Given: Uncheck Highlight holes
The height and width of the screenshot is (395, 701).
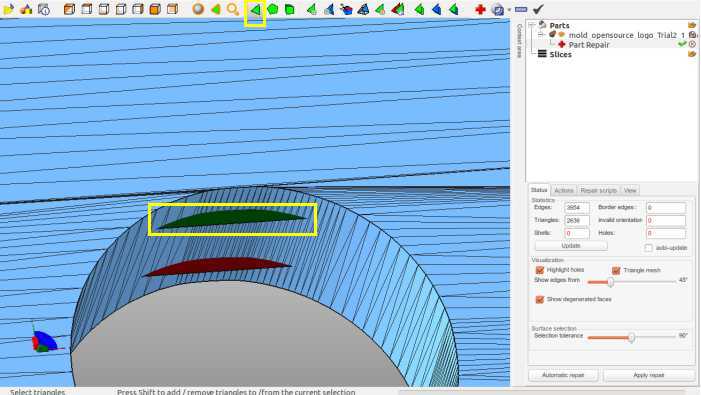Looking at the screenshot, I should 540,270.
